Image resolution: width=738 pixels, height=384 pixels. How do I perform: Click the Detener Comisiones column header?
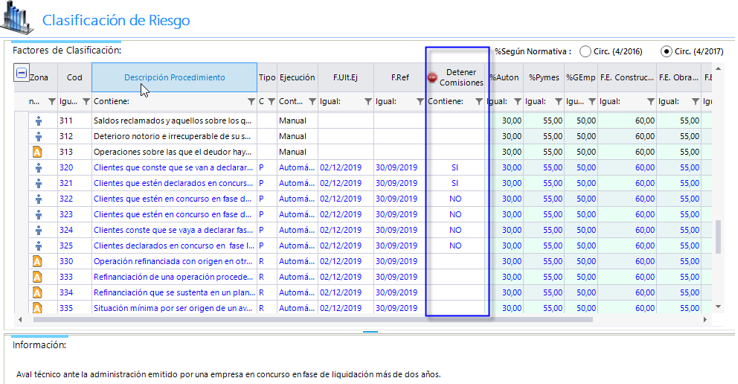(456, 77)
